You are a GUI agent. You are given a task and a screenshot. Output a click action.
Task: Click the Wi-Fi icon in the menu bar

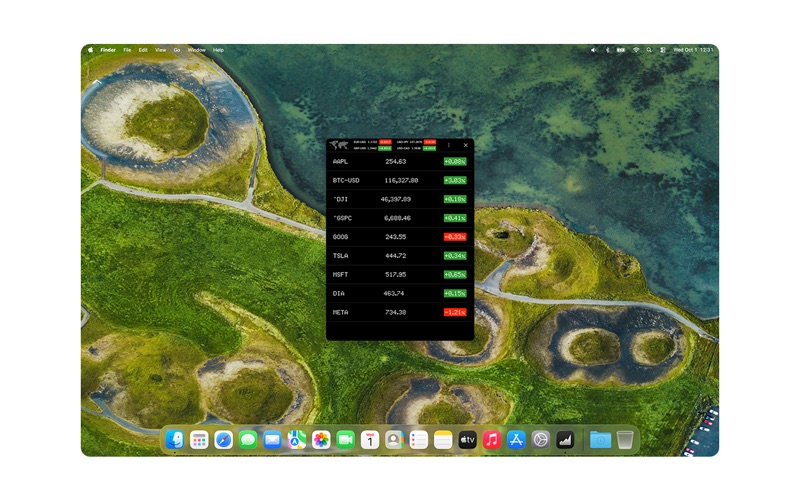coord(636,50)
